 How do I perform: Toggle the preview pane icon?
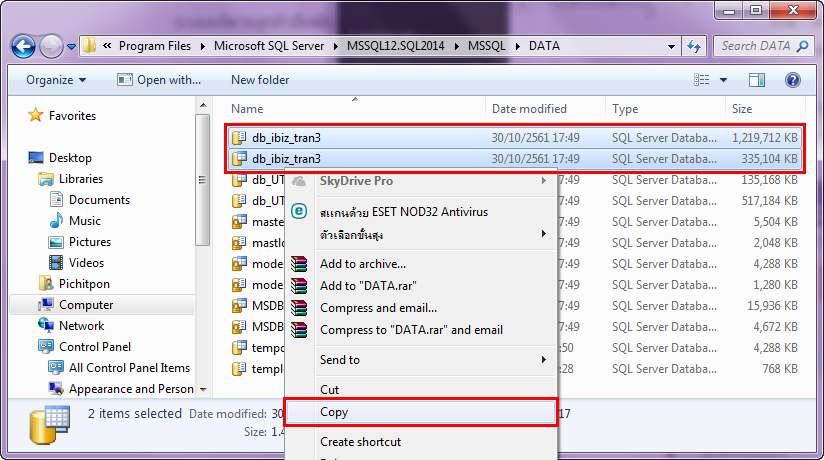757,80
